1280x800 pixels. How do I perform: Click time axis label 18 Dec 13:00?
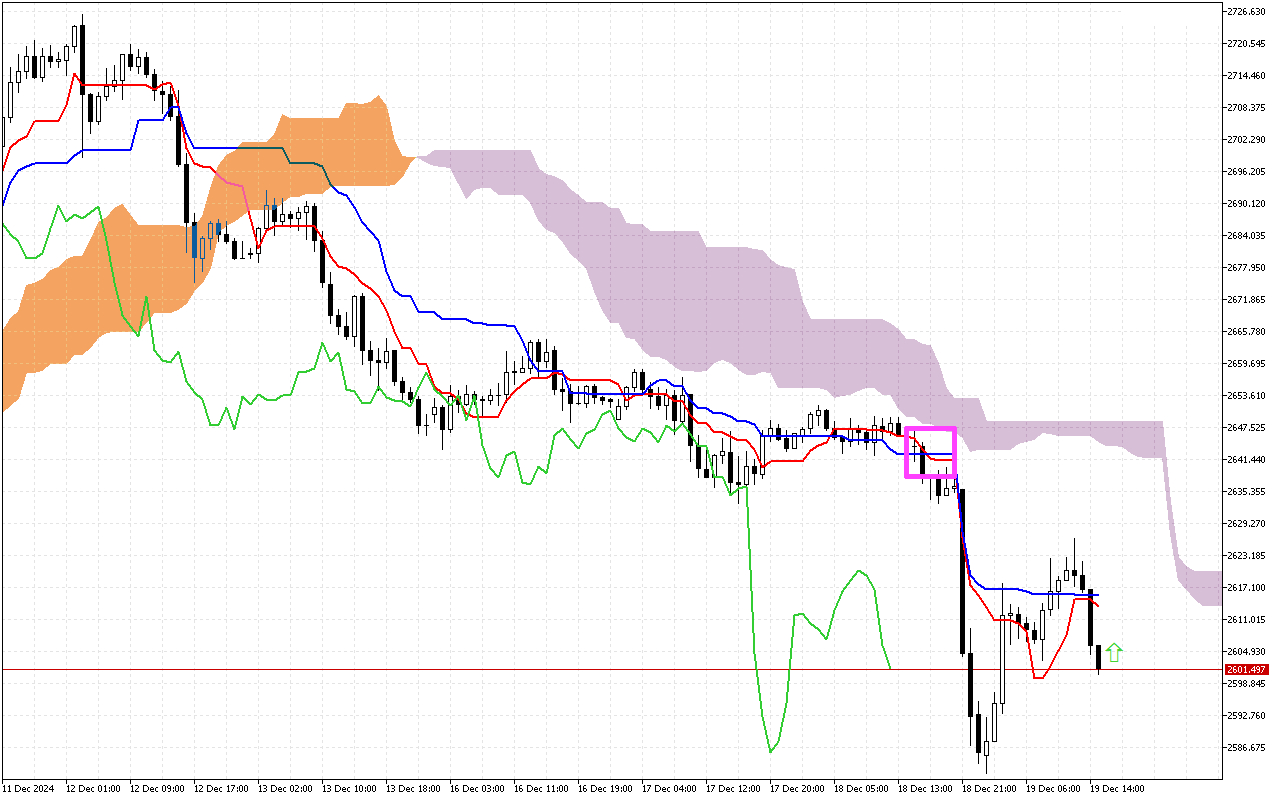(x=925, y=789)
